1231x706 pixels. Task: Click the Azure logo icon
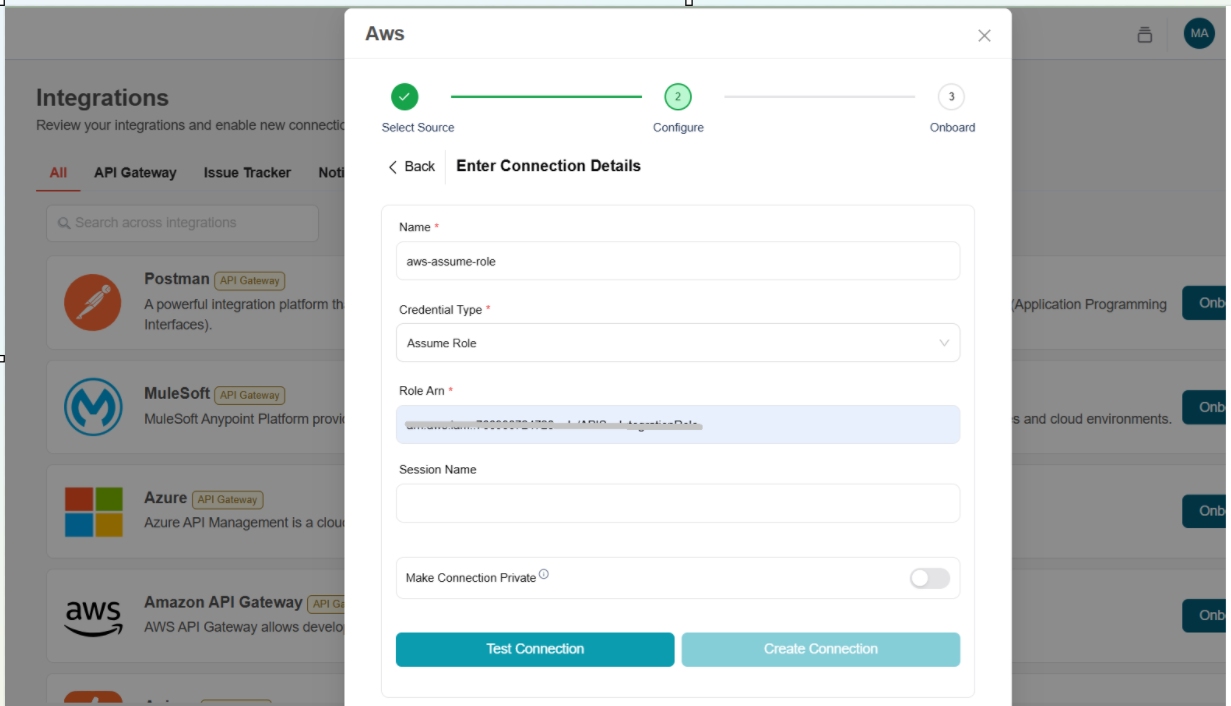[93, 511]
